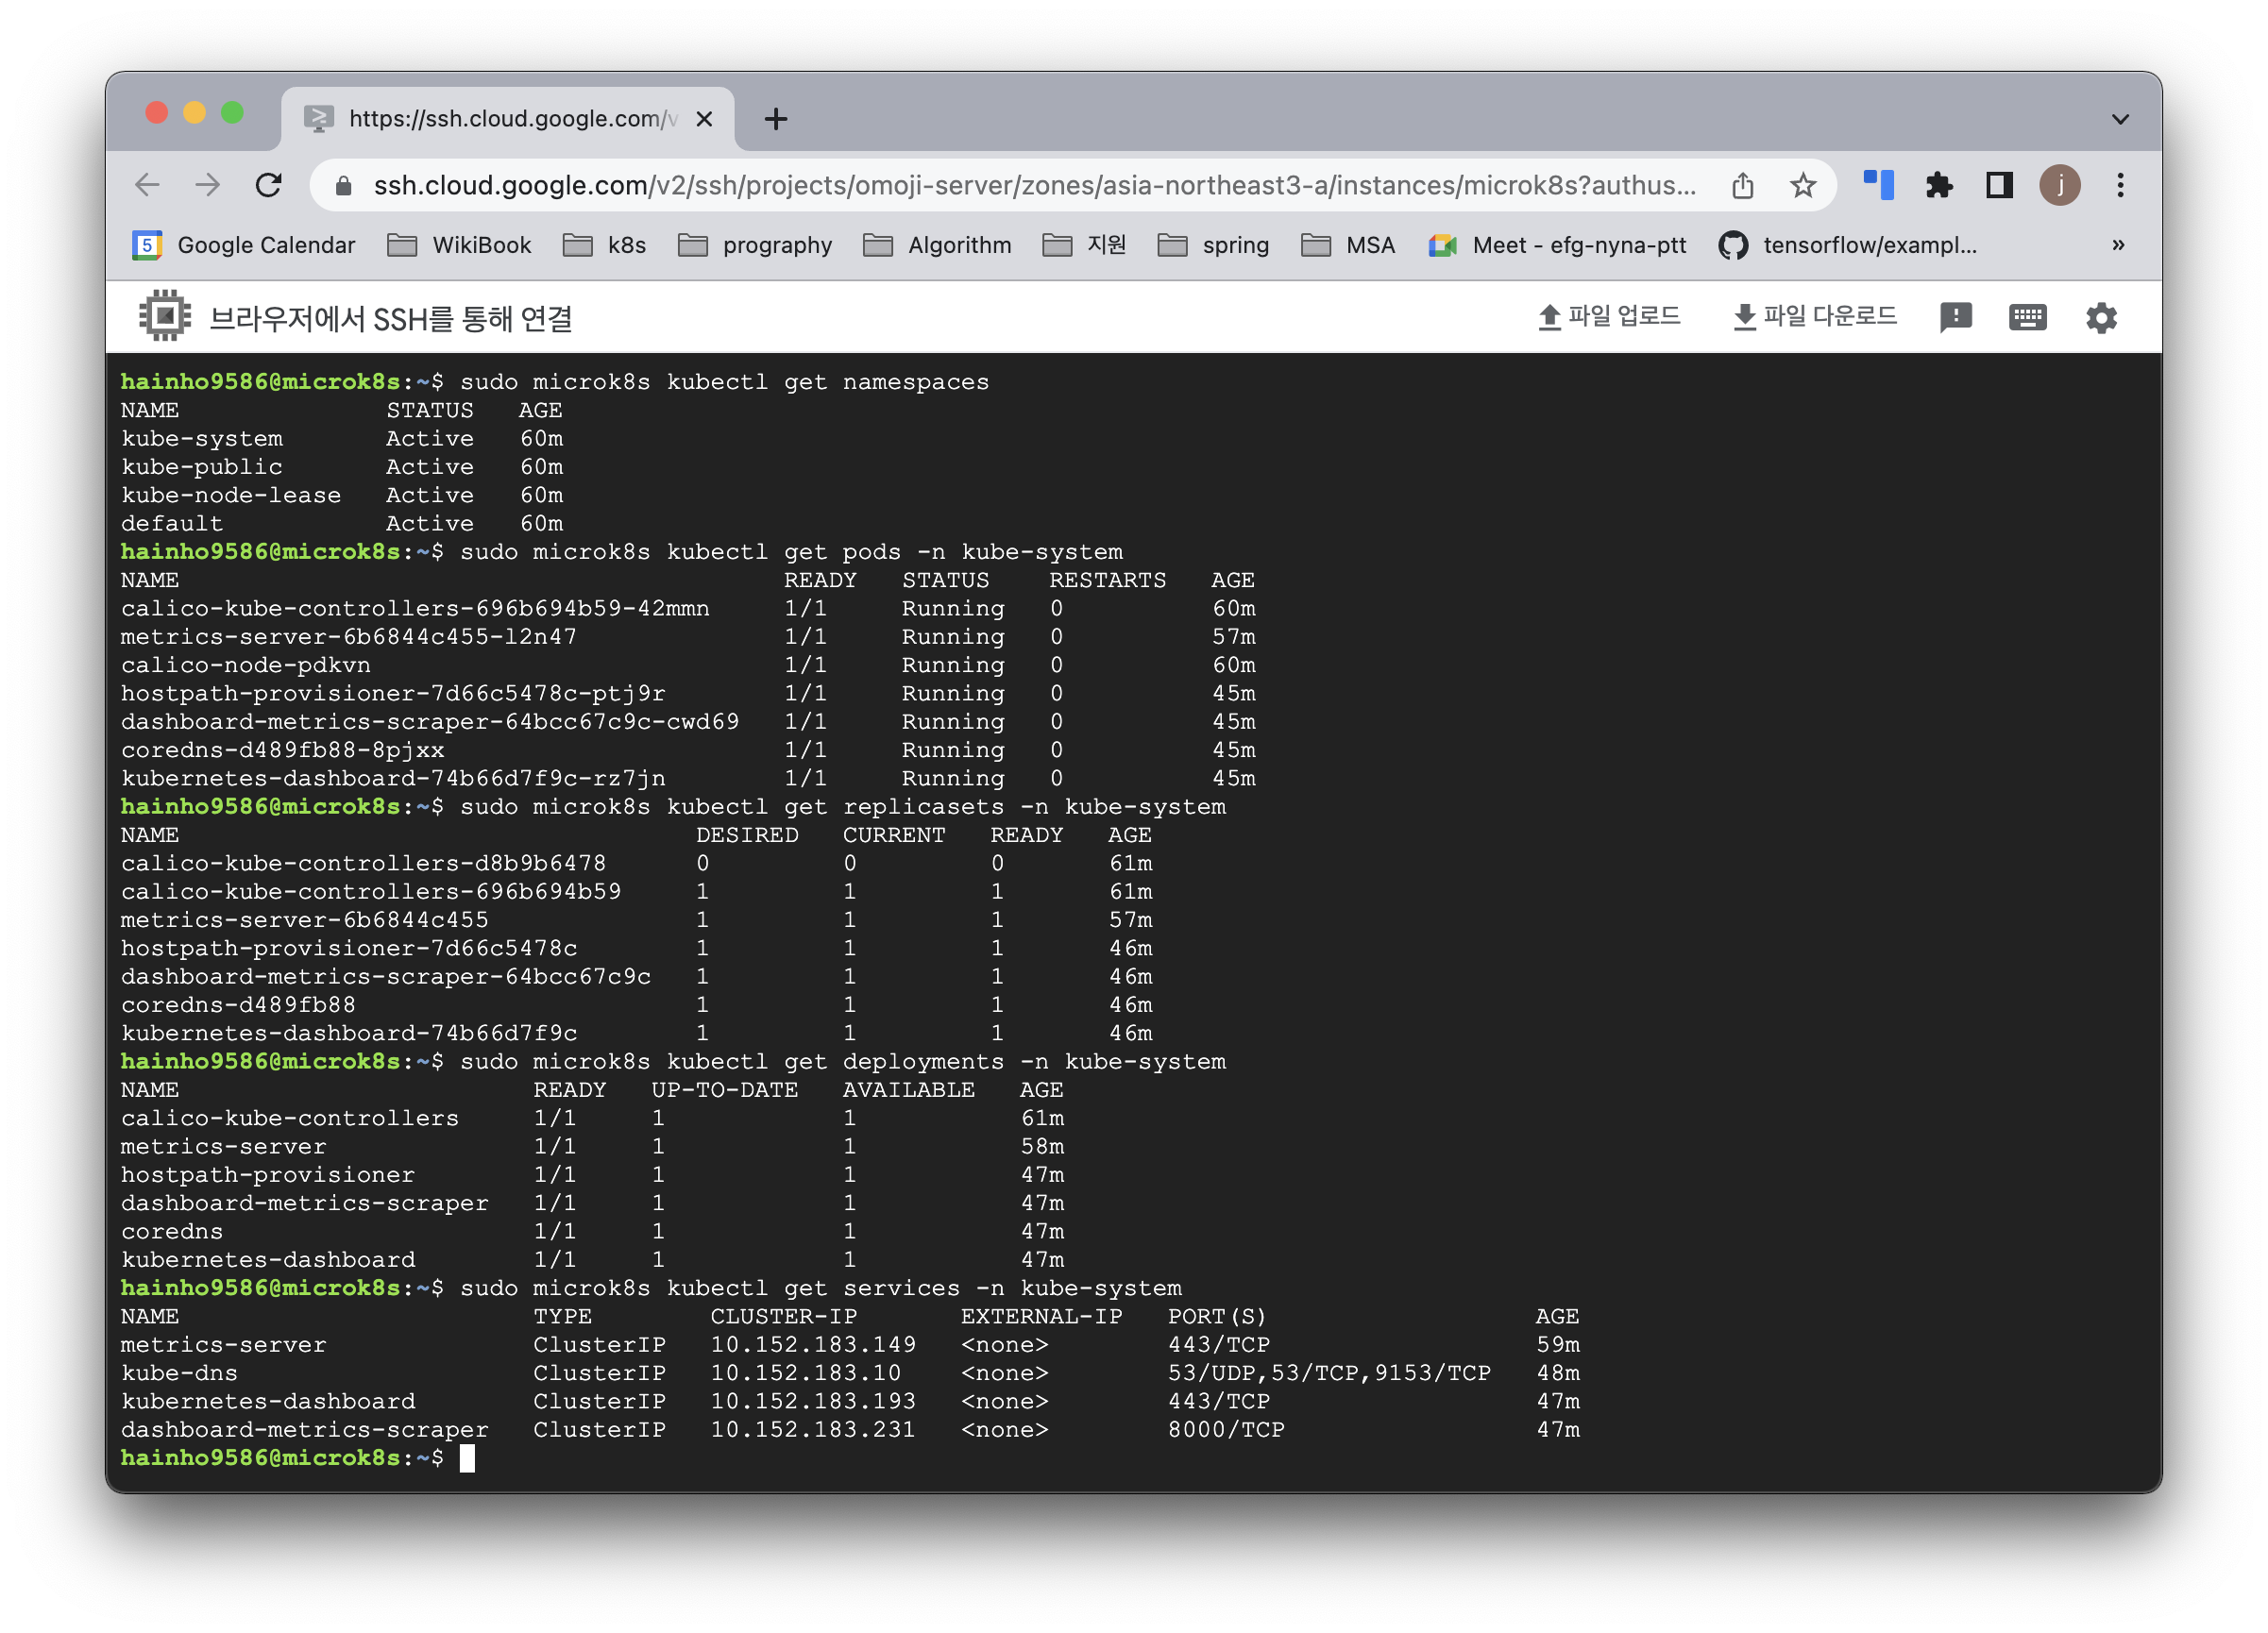Expand the tab search chevron

point(2120,119)
